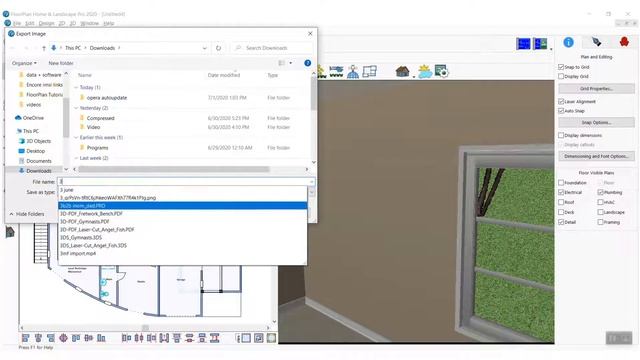Click align bottom icon in bottom toolbar
Screen dimensions: 640x360
(x=101, y=338)
